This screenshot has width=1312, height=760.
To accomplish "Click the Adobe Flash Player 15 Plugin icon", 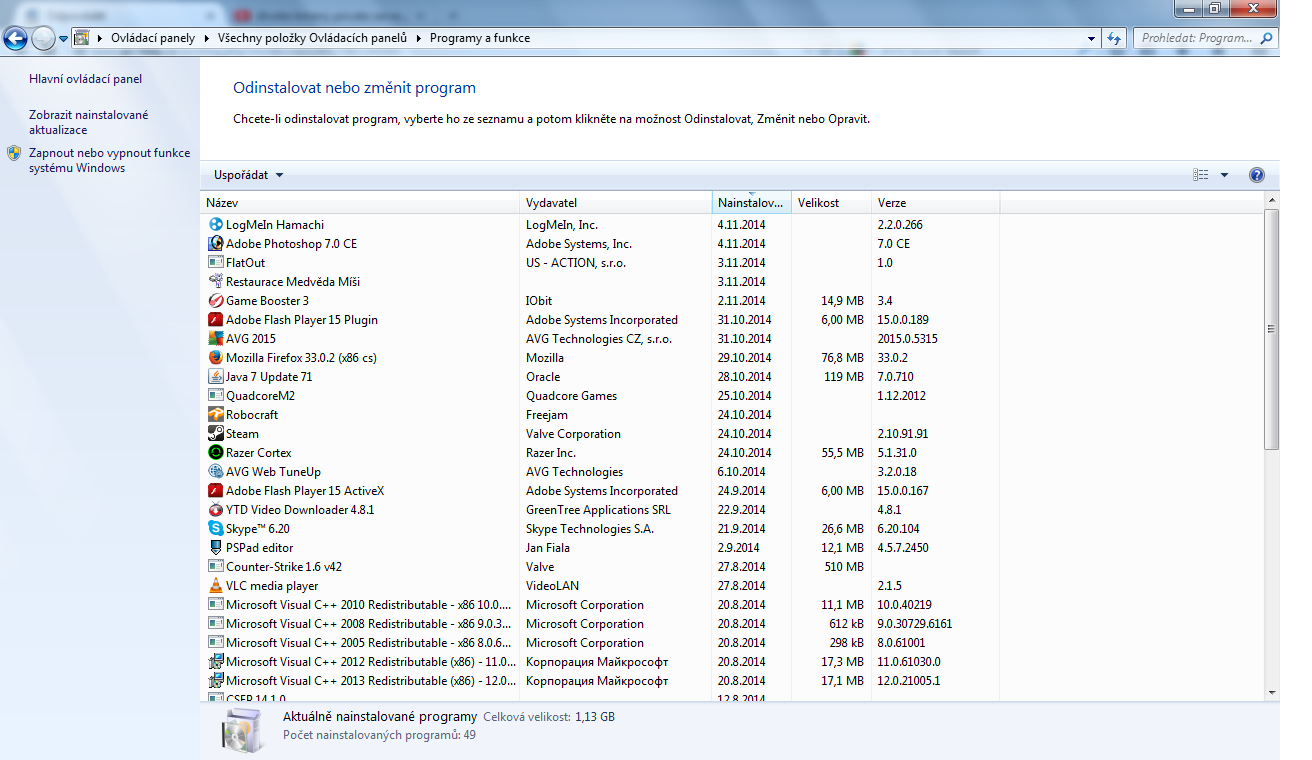I will pyautogui.click(x=215, y=320).
